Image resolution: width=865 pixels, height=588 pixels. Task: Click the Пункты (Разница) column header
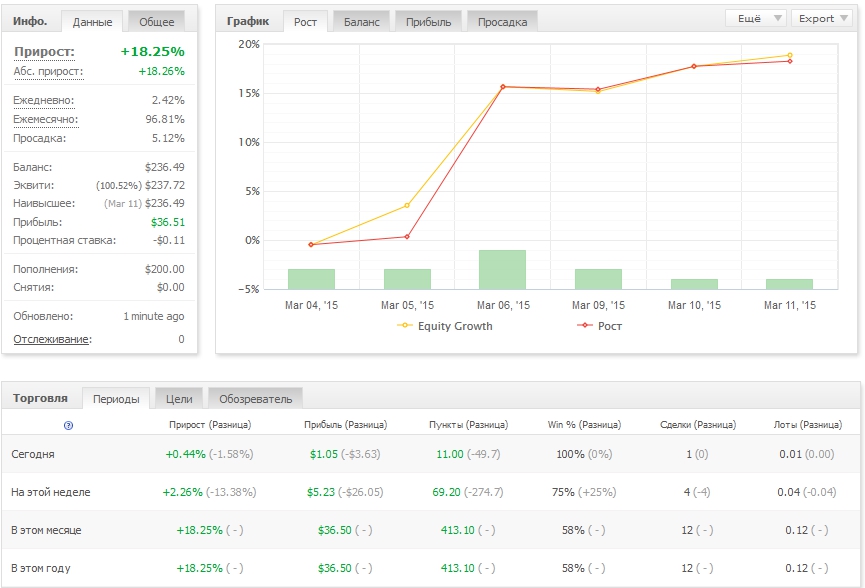pos(468,425)
